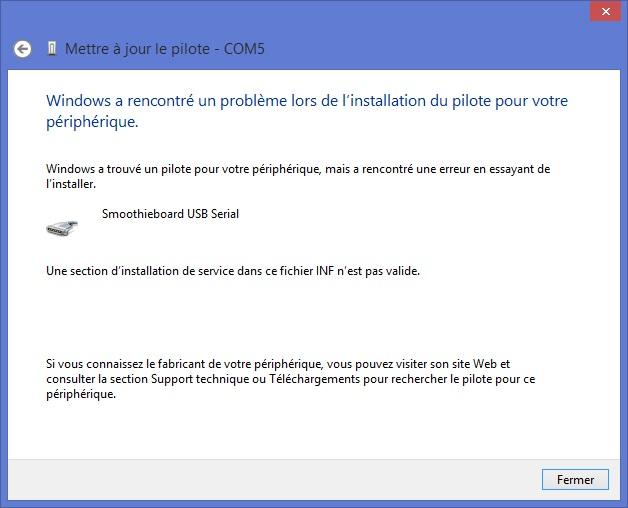Click the word périphérique ending the blue heading

click(x=92, y=122)
